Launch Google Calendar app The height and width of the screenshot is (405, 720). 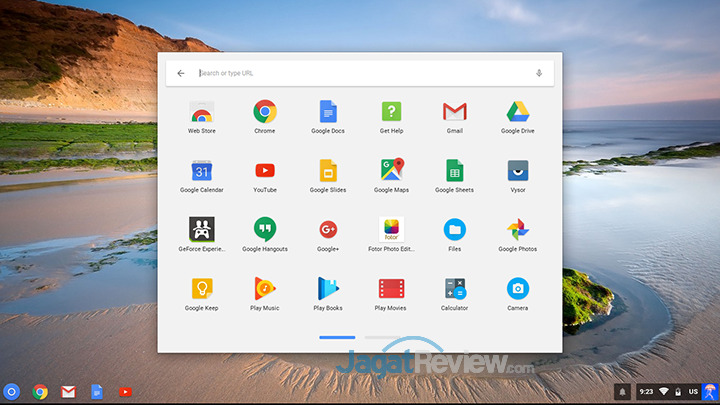tap(201, 171)
